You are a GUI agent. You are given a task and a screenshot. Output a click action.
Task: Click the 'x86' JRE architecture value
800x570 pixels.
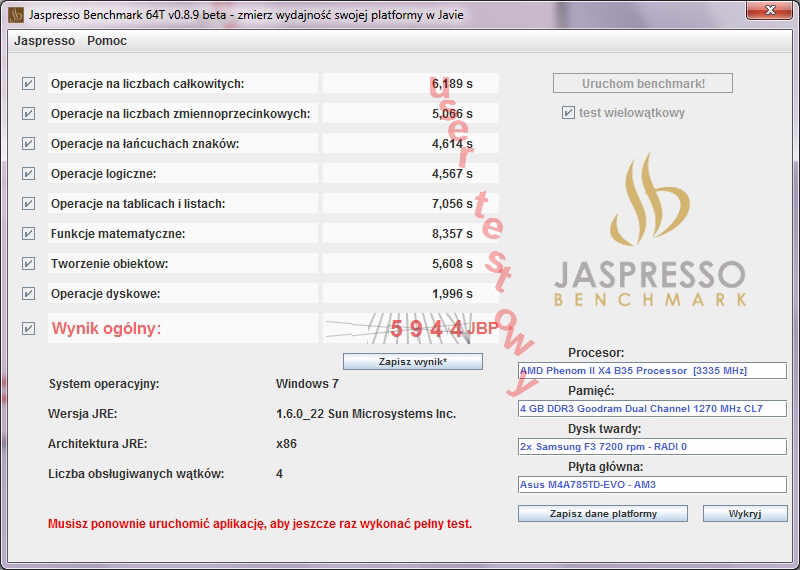point(286,443)
